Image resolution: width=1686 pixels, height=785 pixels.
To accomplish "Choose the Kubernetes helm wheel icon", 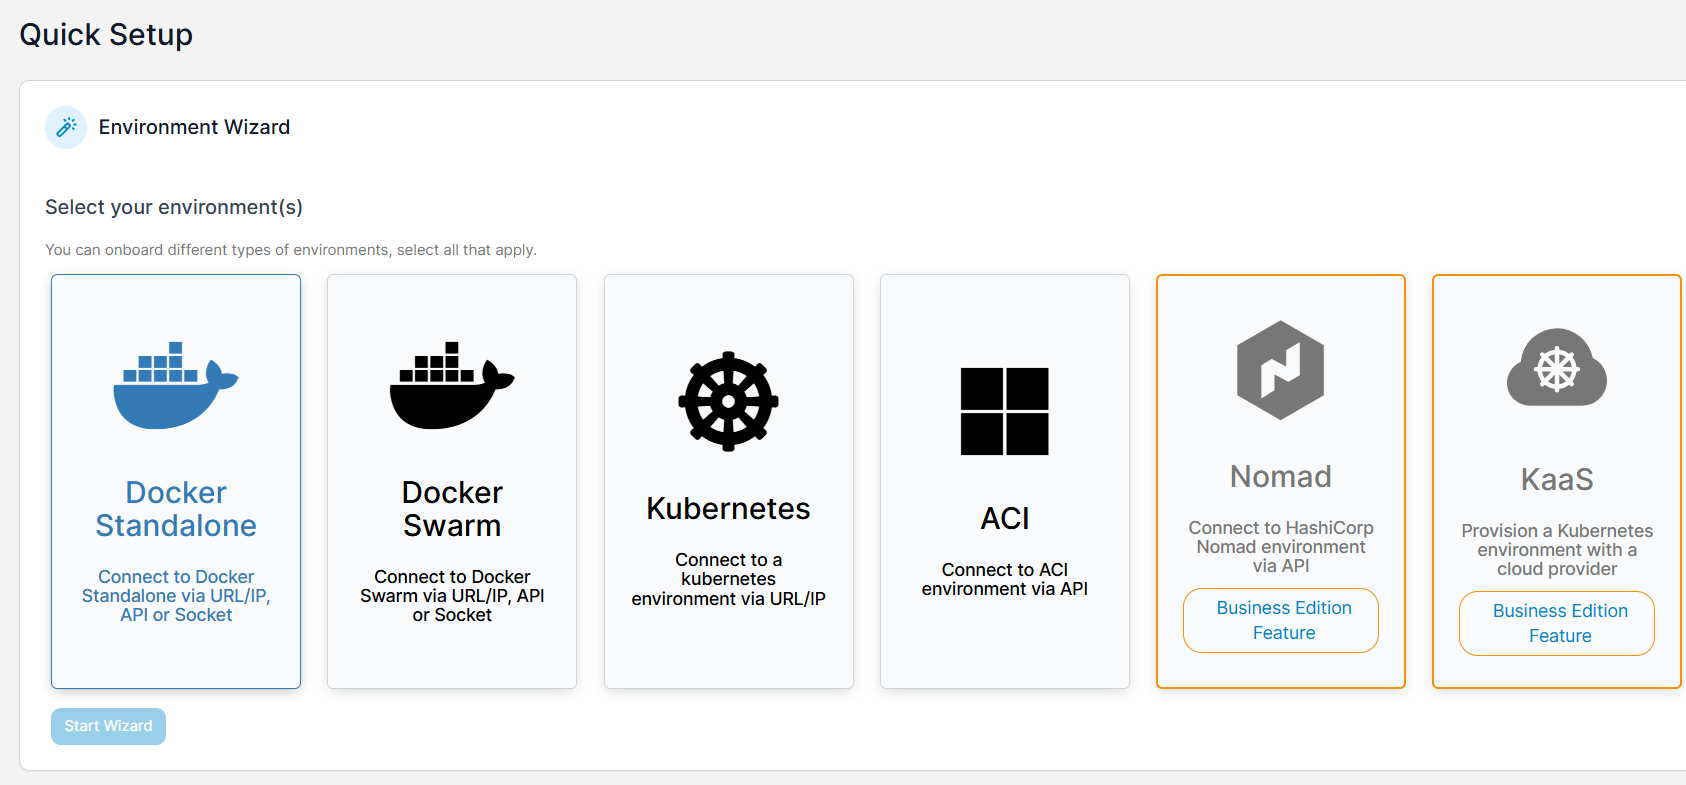I will tap(728, 401).
